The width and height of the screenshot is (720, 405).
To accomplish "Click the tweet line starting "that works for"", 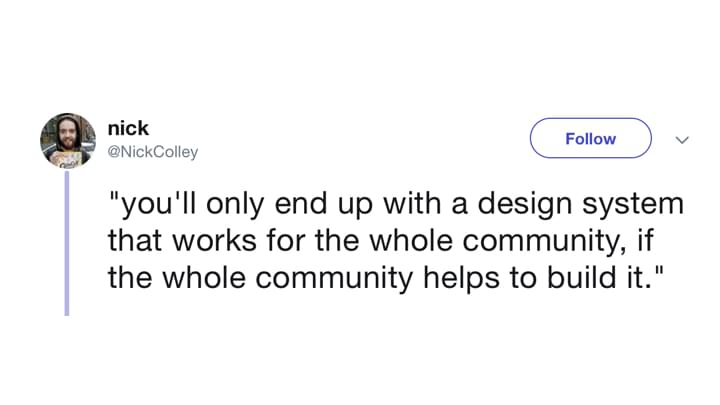I will tap(381, 241).
